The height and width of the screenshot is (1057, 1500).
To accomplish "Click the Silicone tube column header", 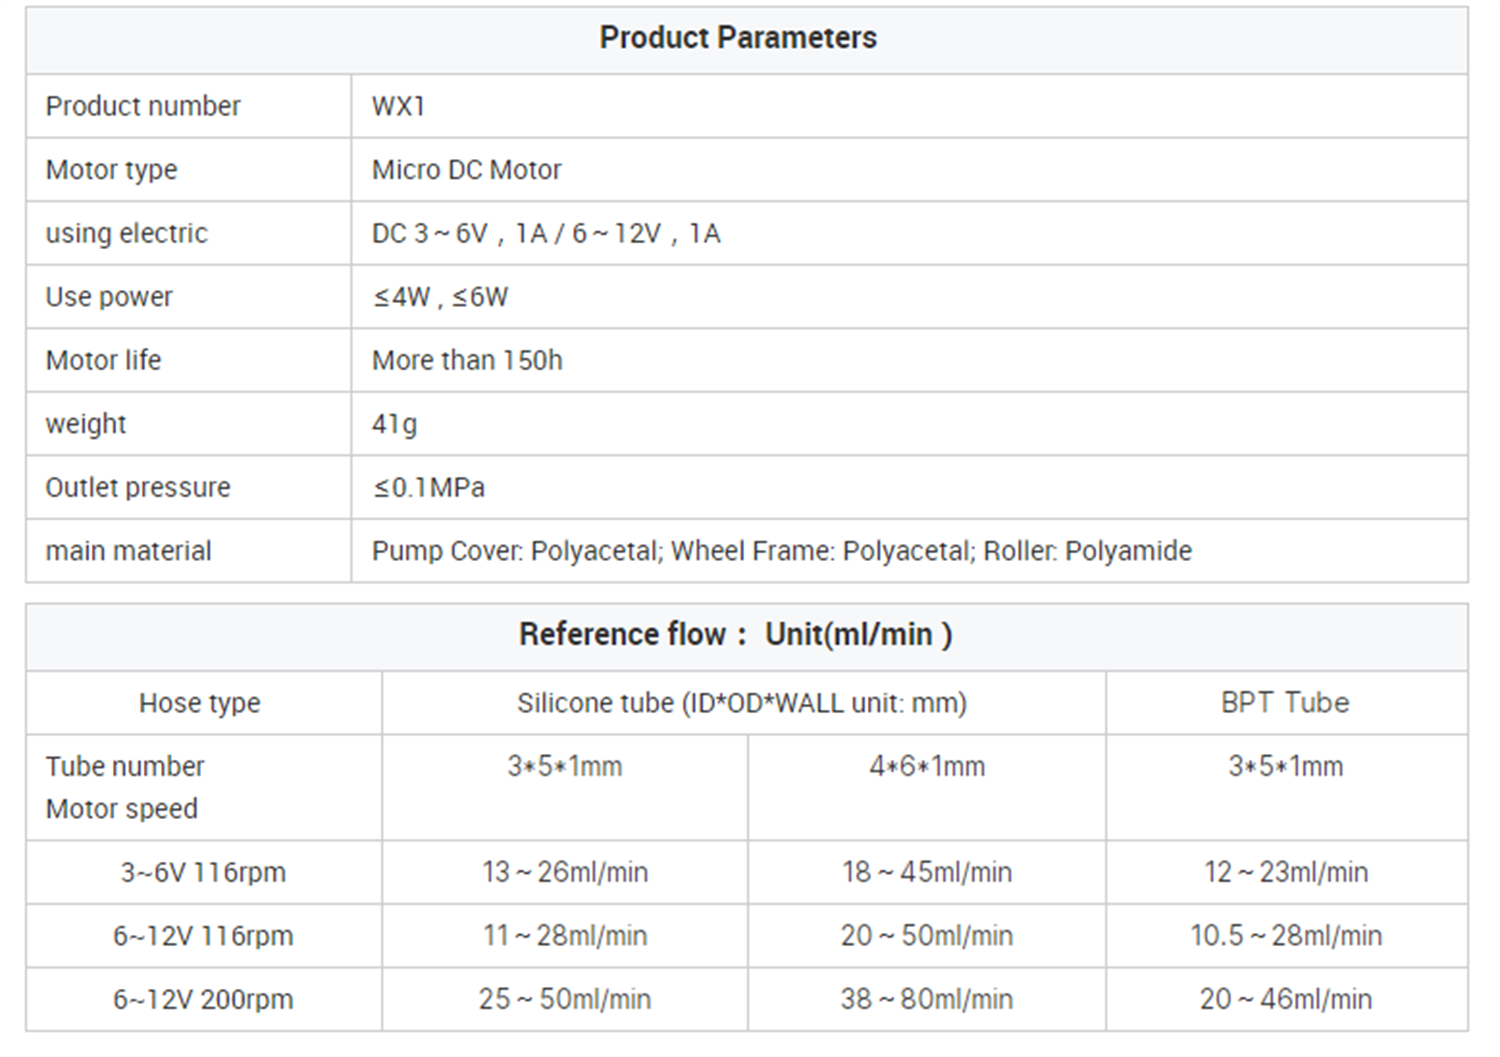I will coord(742,703).
